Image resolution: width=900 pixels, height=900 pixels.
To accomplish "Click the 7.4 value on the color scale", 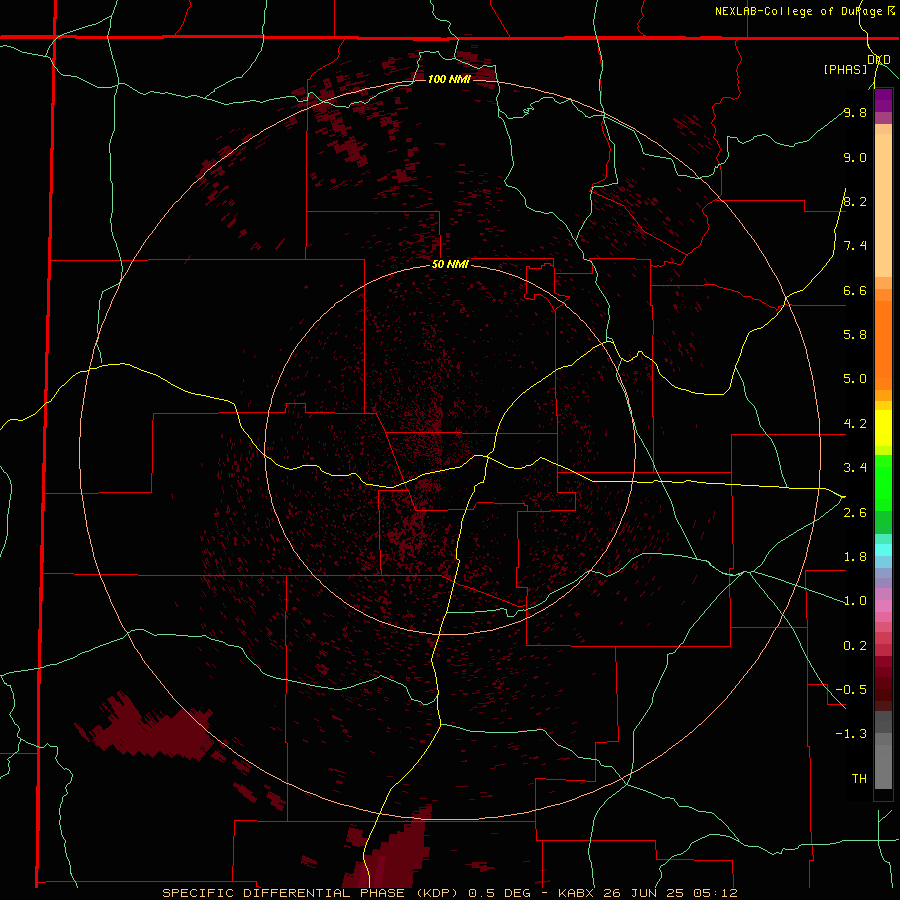I will [x=855, y=246].
